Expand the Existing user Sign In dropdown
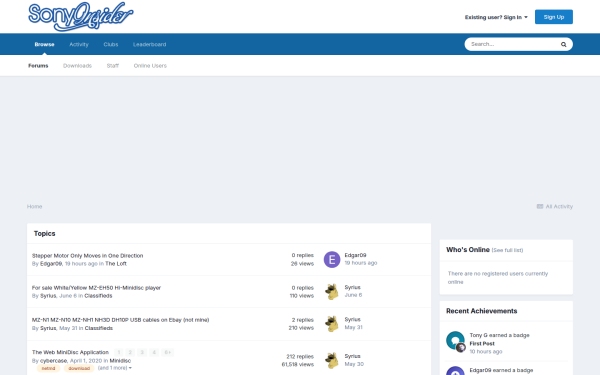The height and width of the screenshot is (375, 600). pyautogui.click(x=496, y=17)
